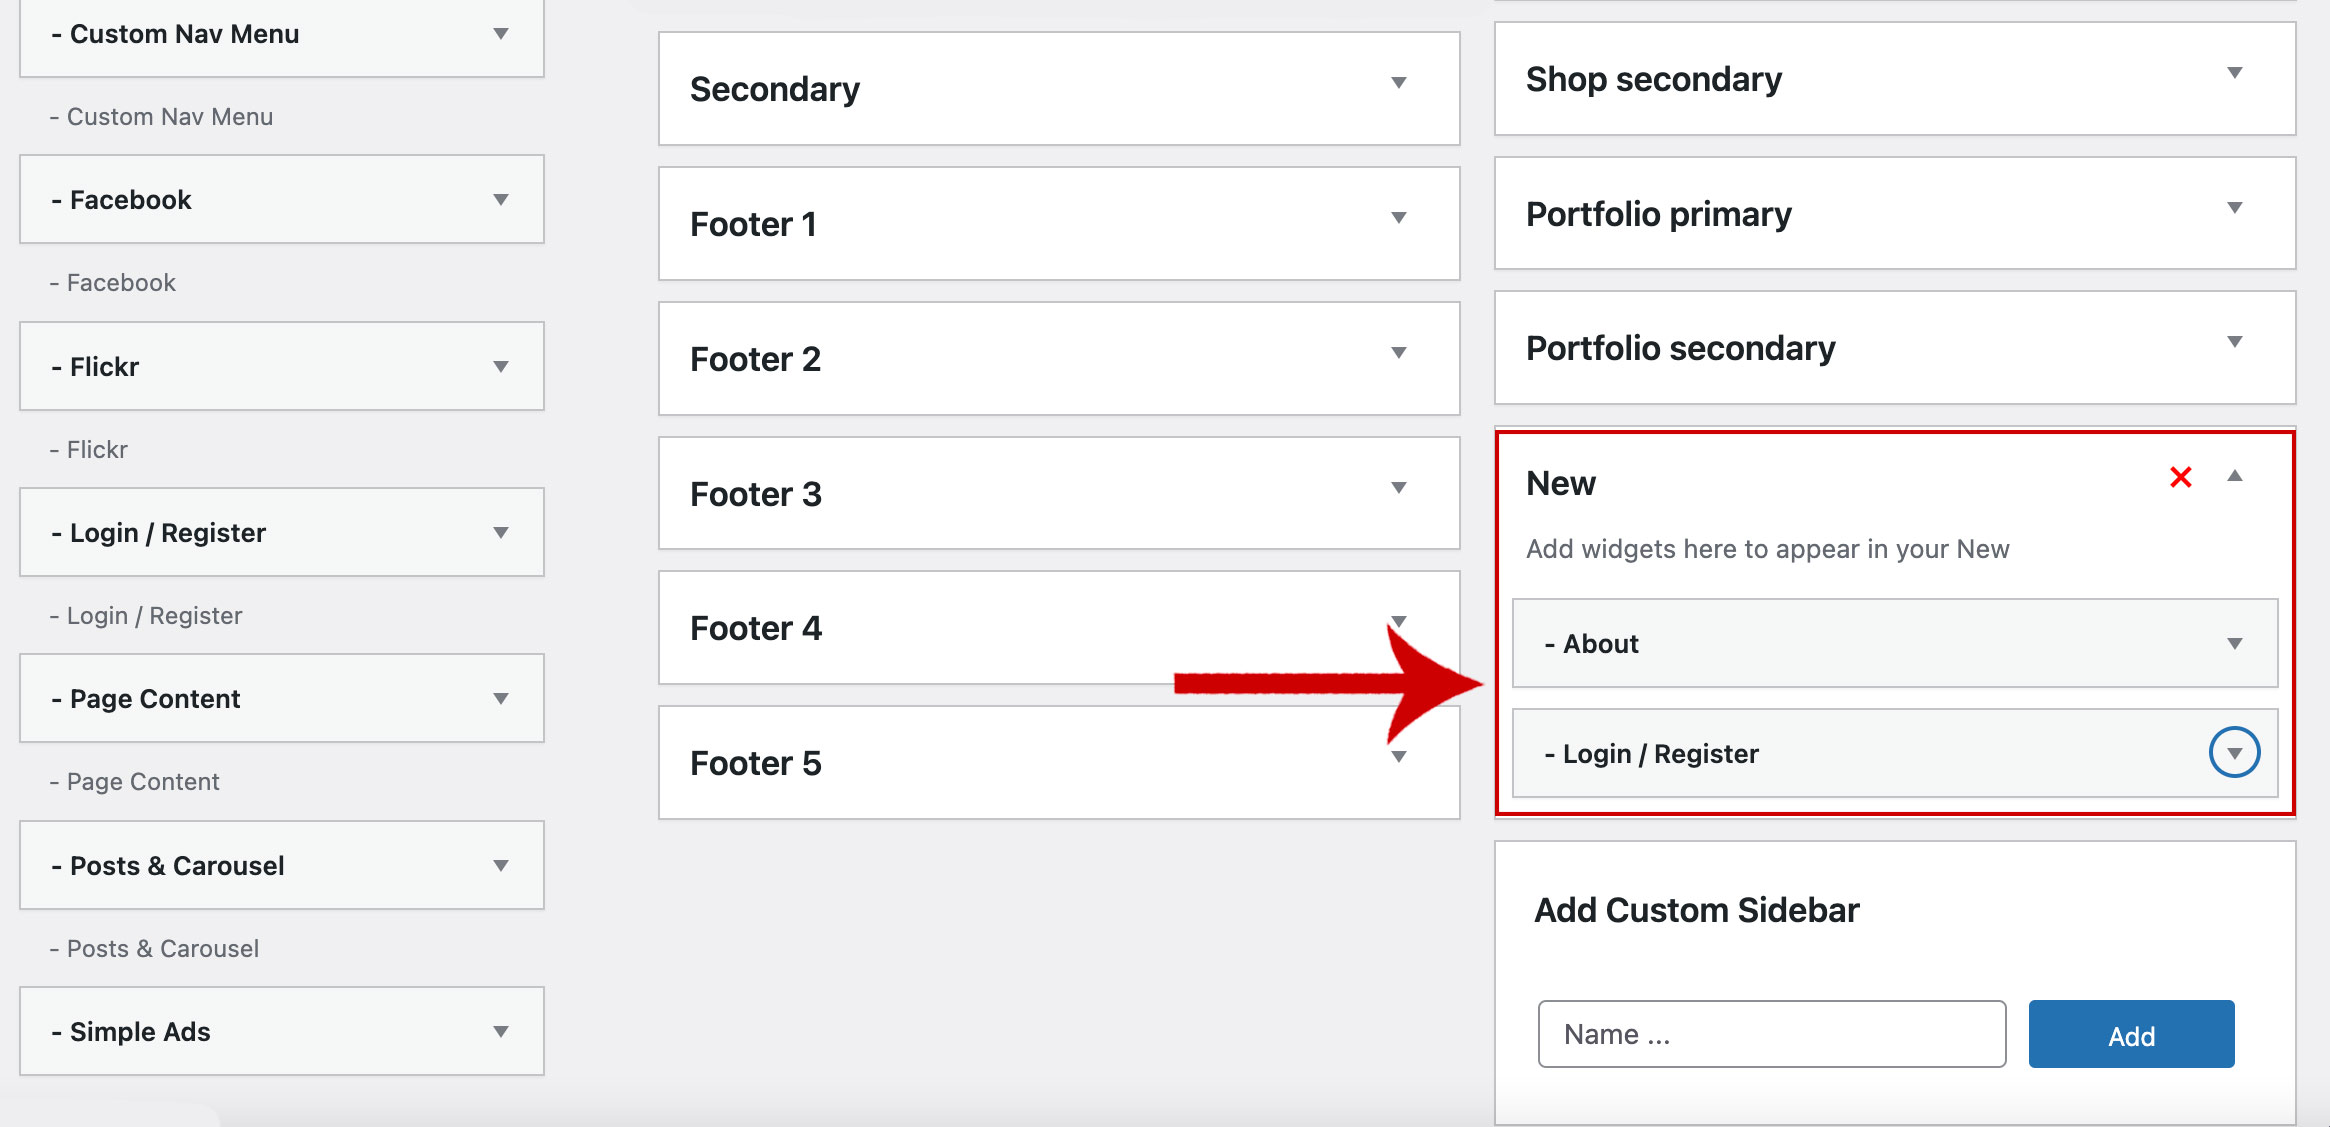The width and height of the screenshot is (2330, 1127).
Task: Expand the Footer 1 widget area
Action: click(x=1399, y=218)
